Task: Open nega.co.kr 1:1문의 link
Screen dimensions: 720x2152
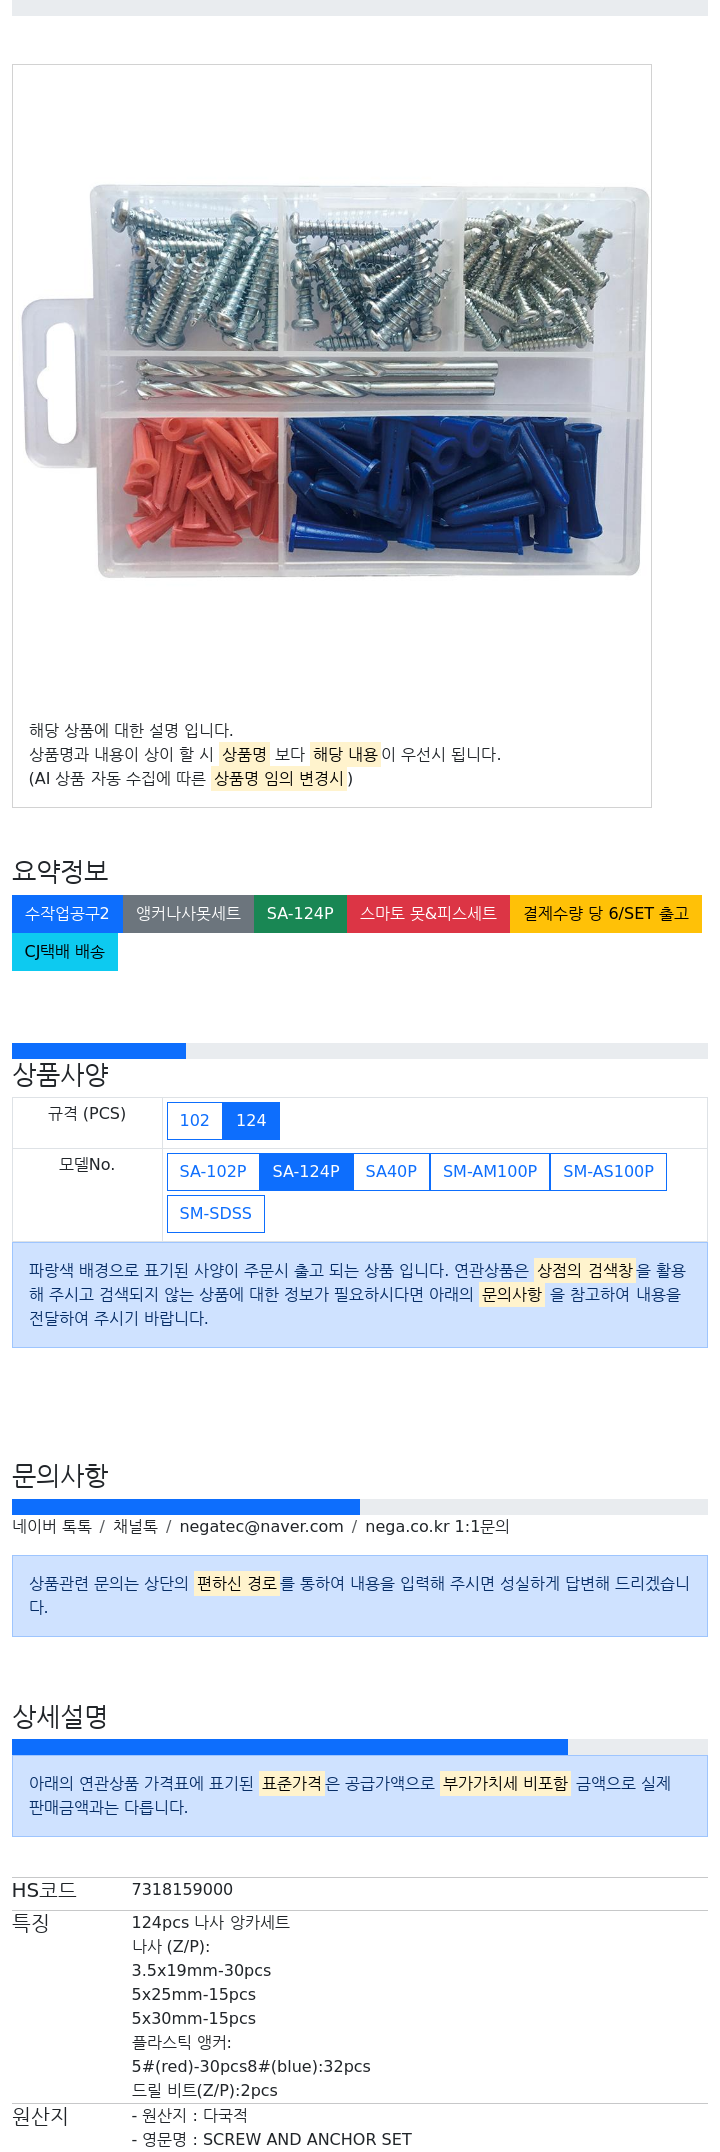Action: (437, 1526)
